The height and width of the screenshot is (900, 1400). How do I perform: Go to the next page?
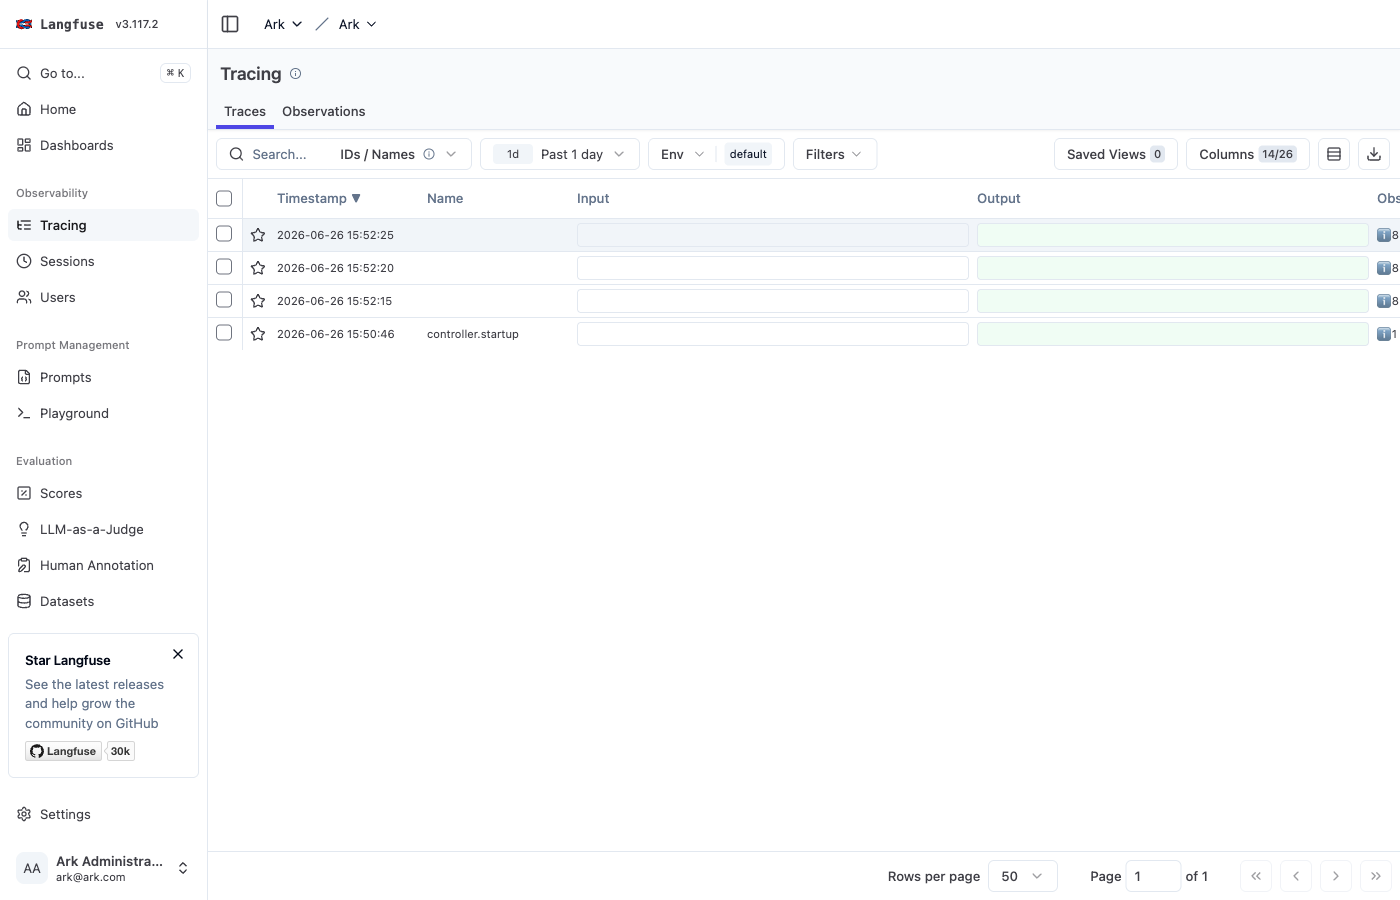tap(1336, 876)
